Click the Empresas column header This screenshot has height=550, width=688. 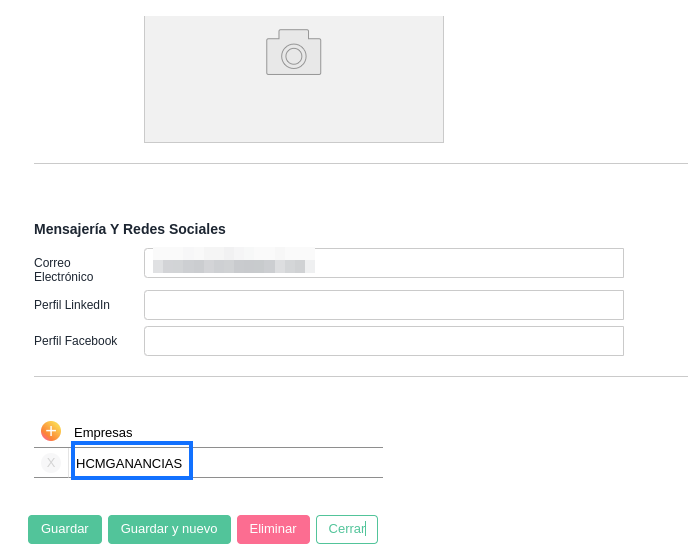103,433
